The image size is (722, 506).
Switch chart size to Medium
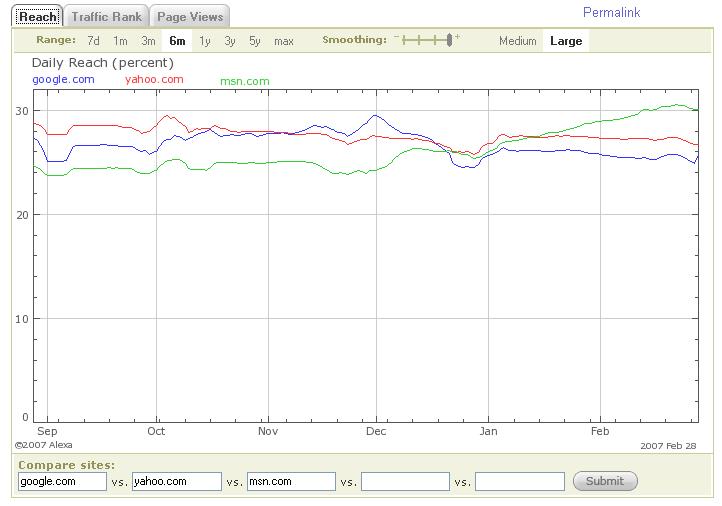pyautogui.click(x=518, y=41)
